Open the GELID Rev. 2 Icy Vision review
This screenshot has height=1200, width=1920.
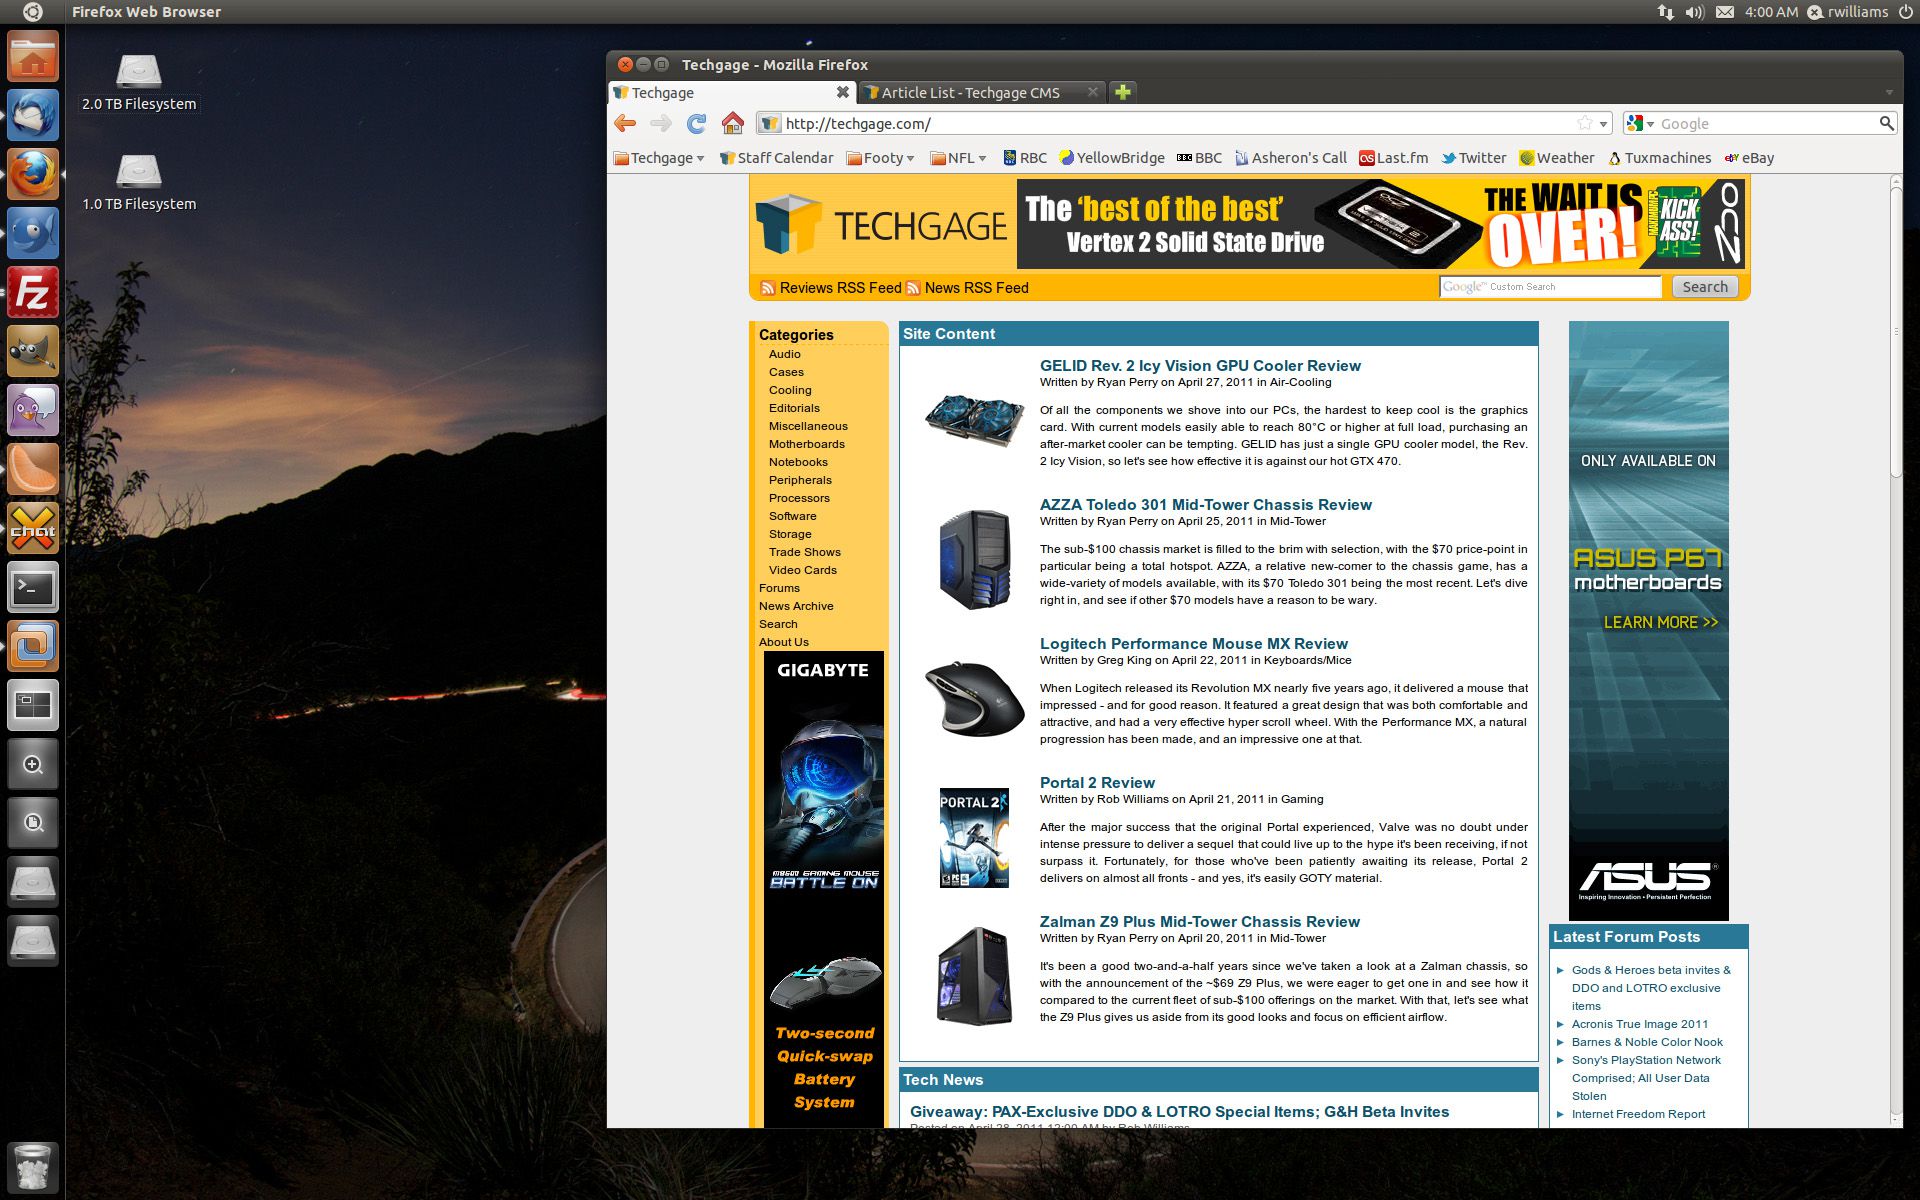(x=1200, y=366)
